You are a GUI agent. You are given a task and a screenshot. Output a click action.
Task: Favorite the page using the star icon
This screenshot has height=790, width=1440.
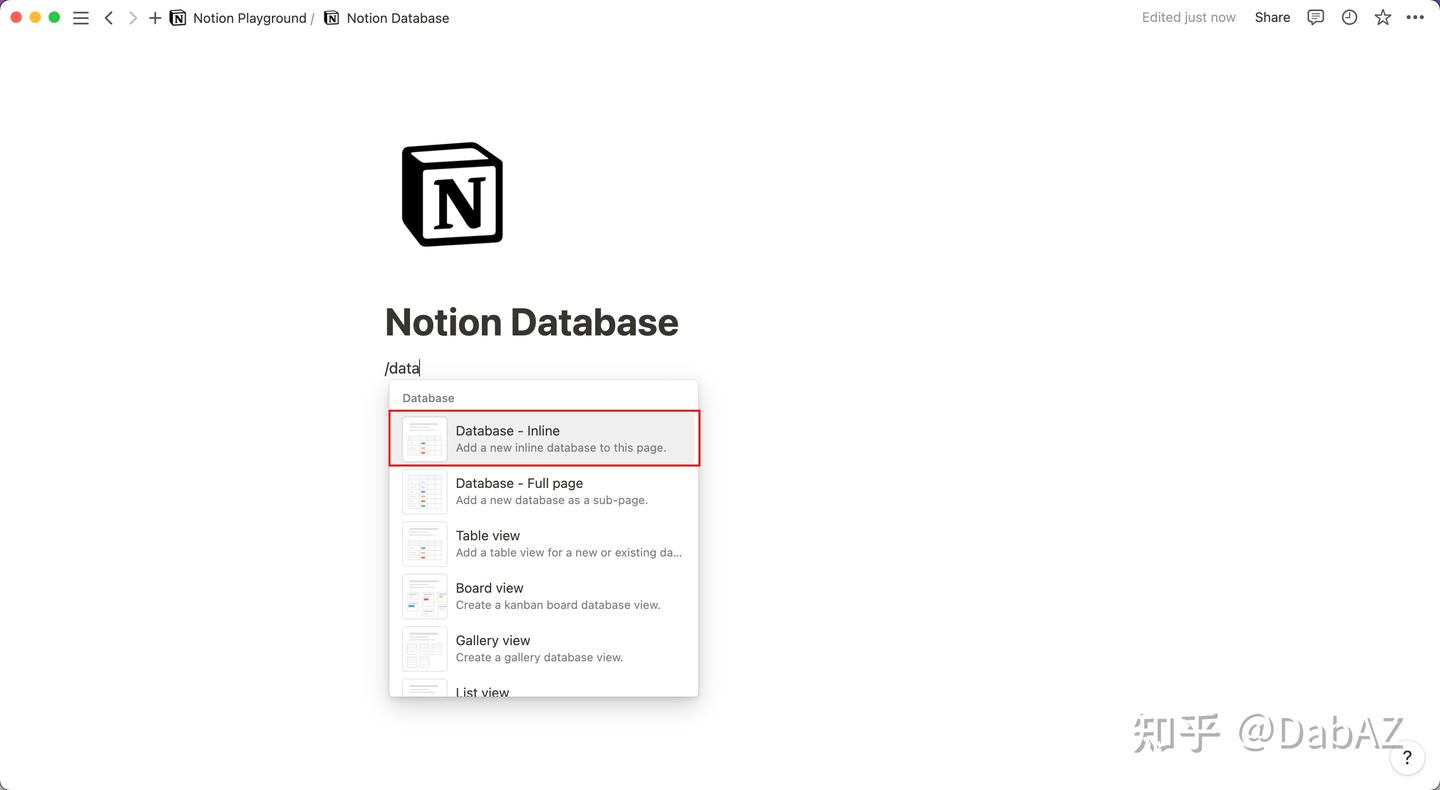click(1383, 17)
